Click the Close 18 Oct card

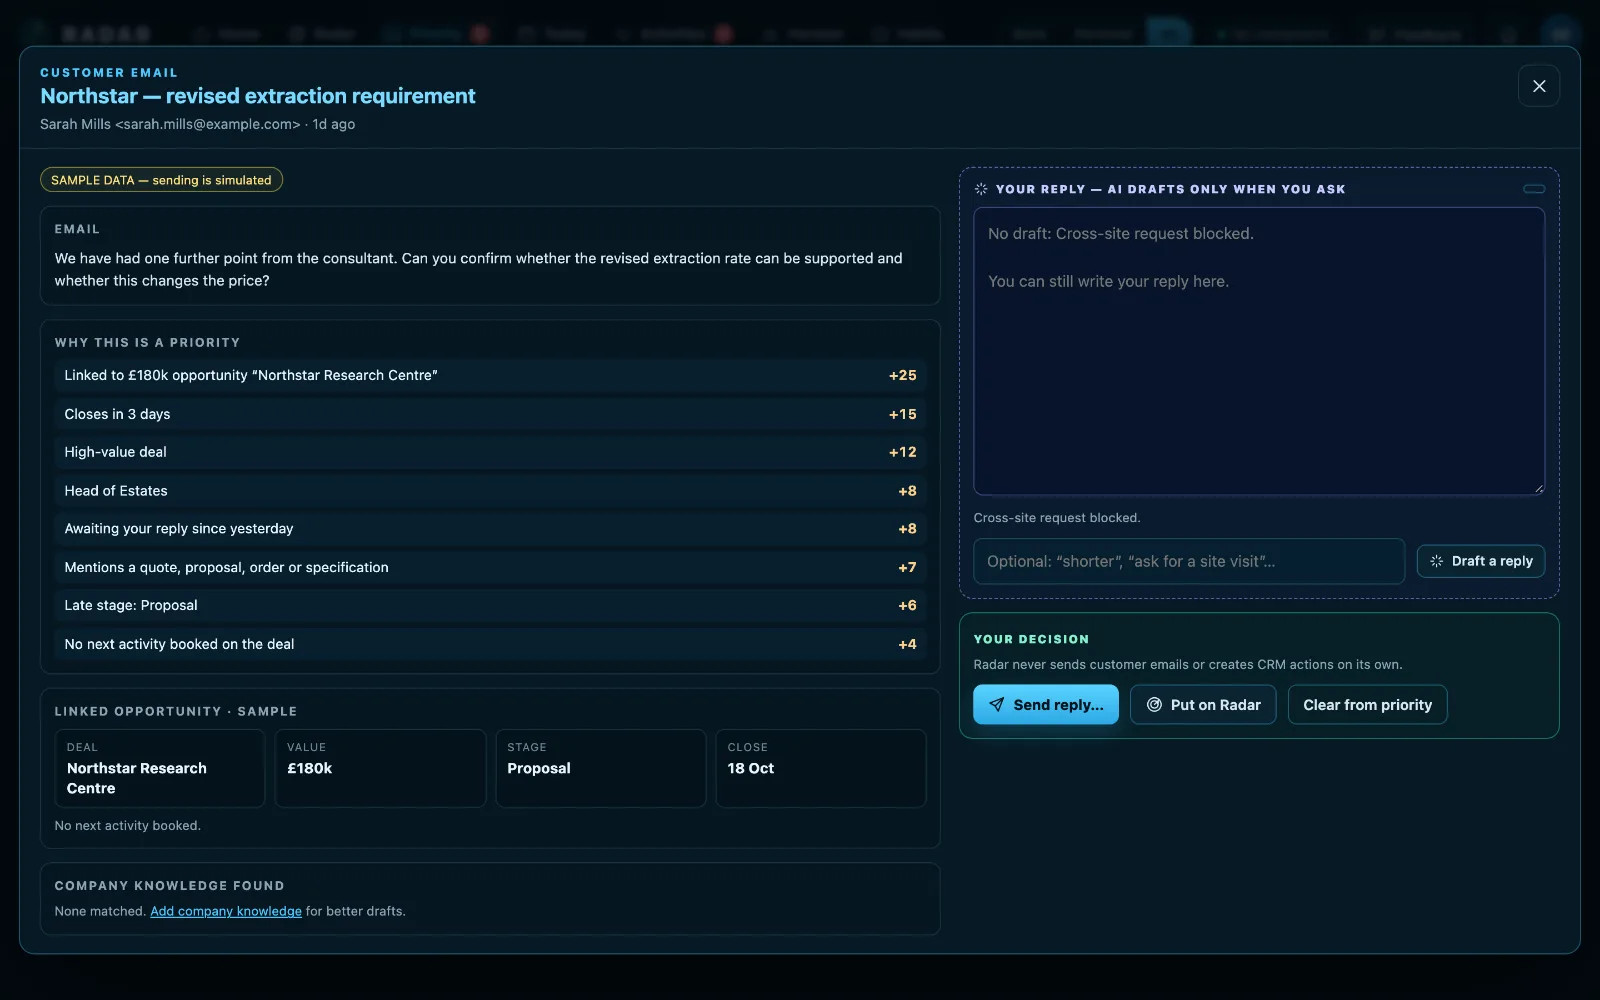point(821,768)
